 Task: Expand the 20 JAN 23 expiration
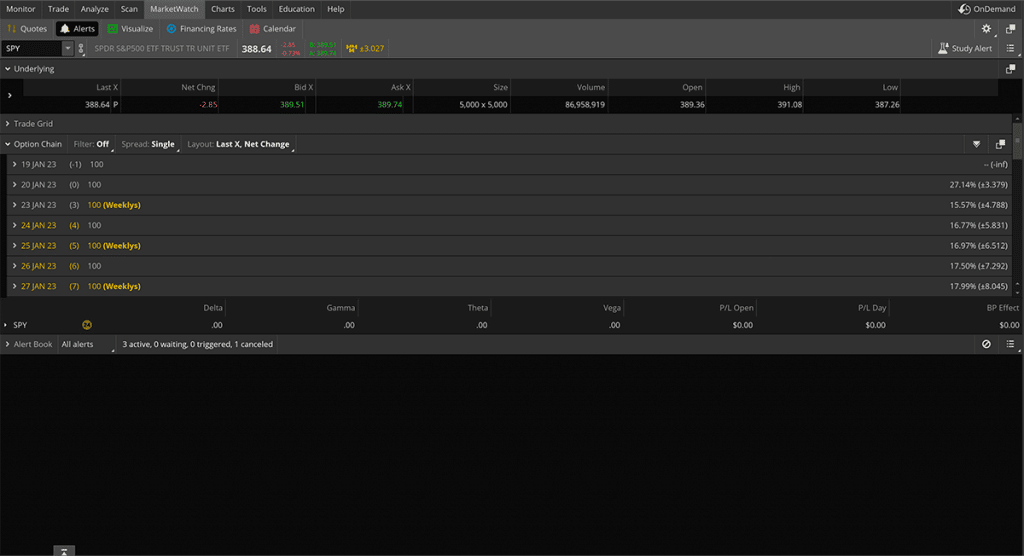coord(14,185)
